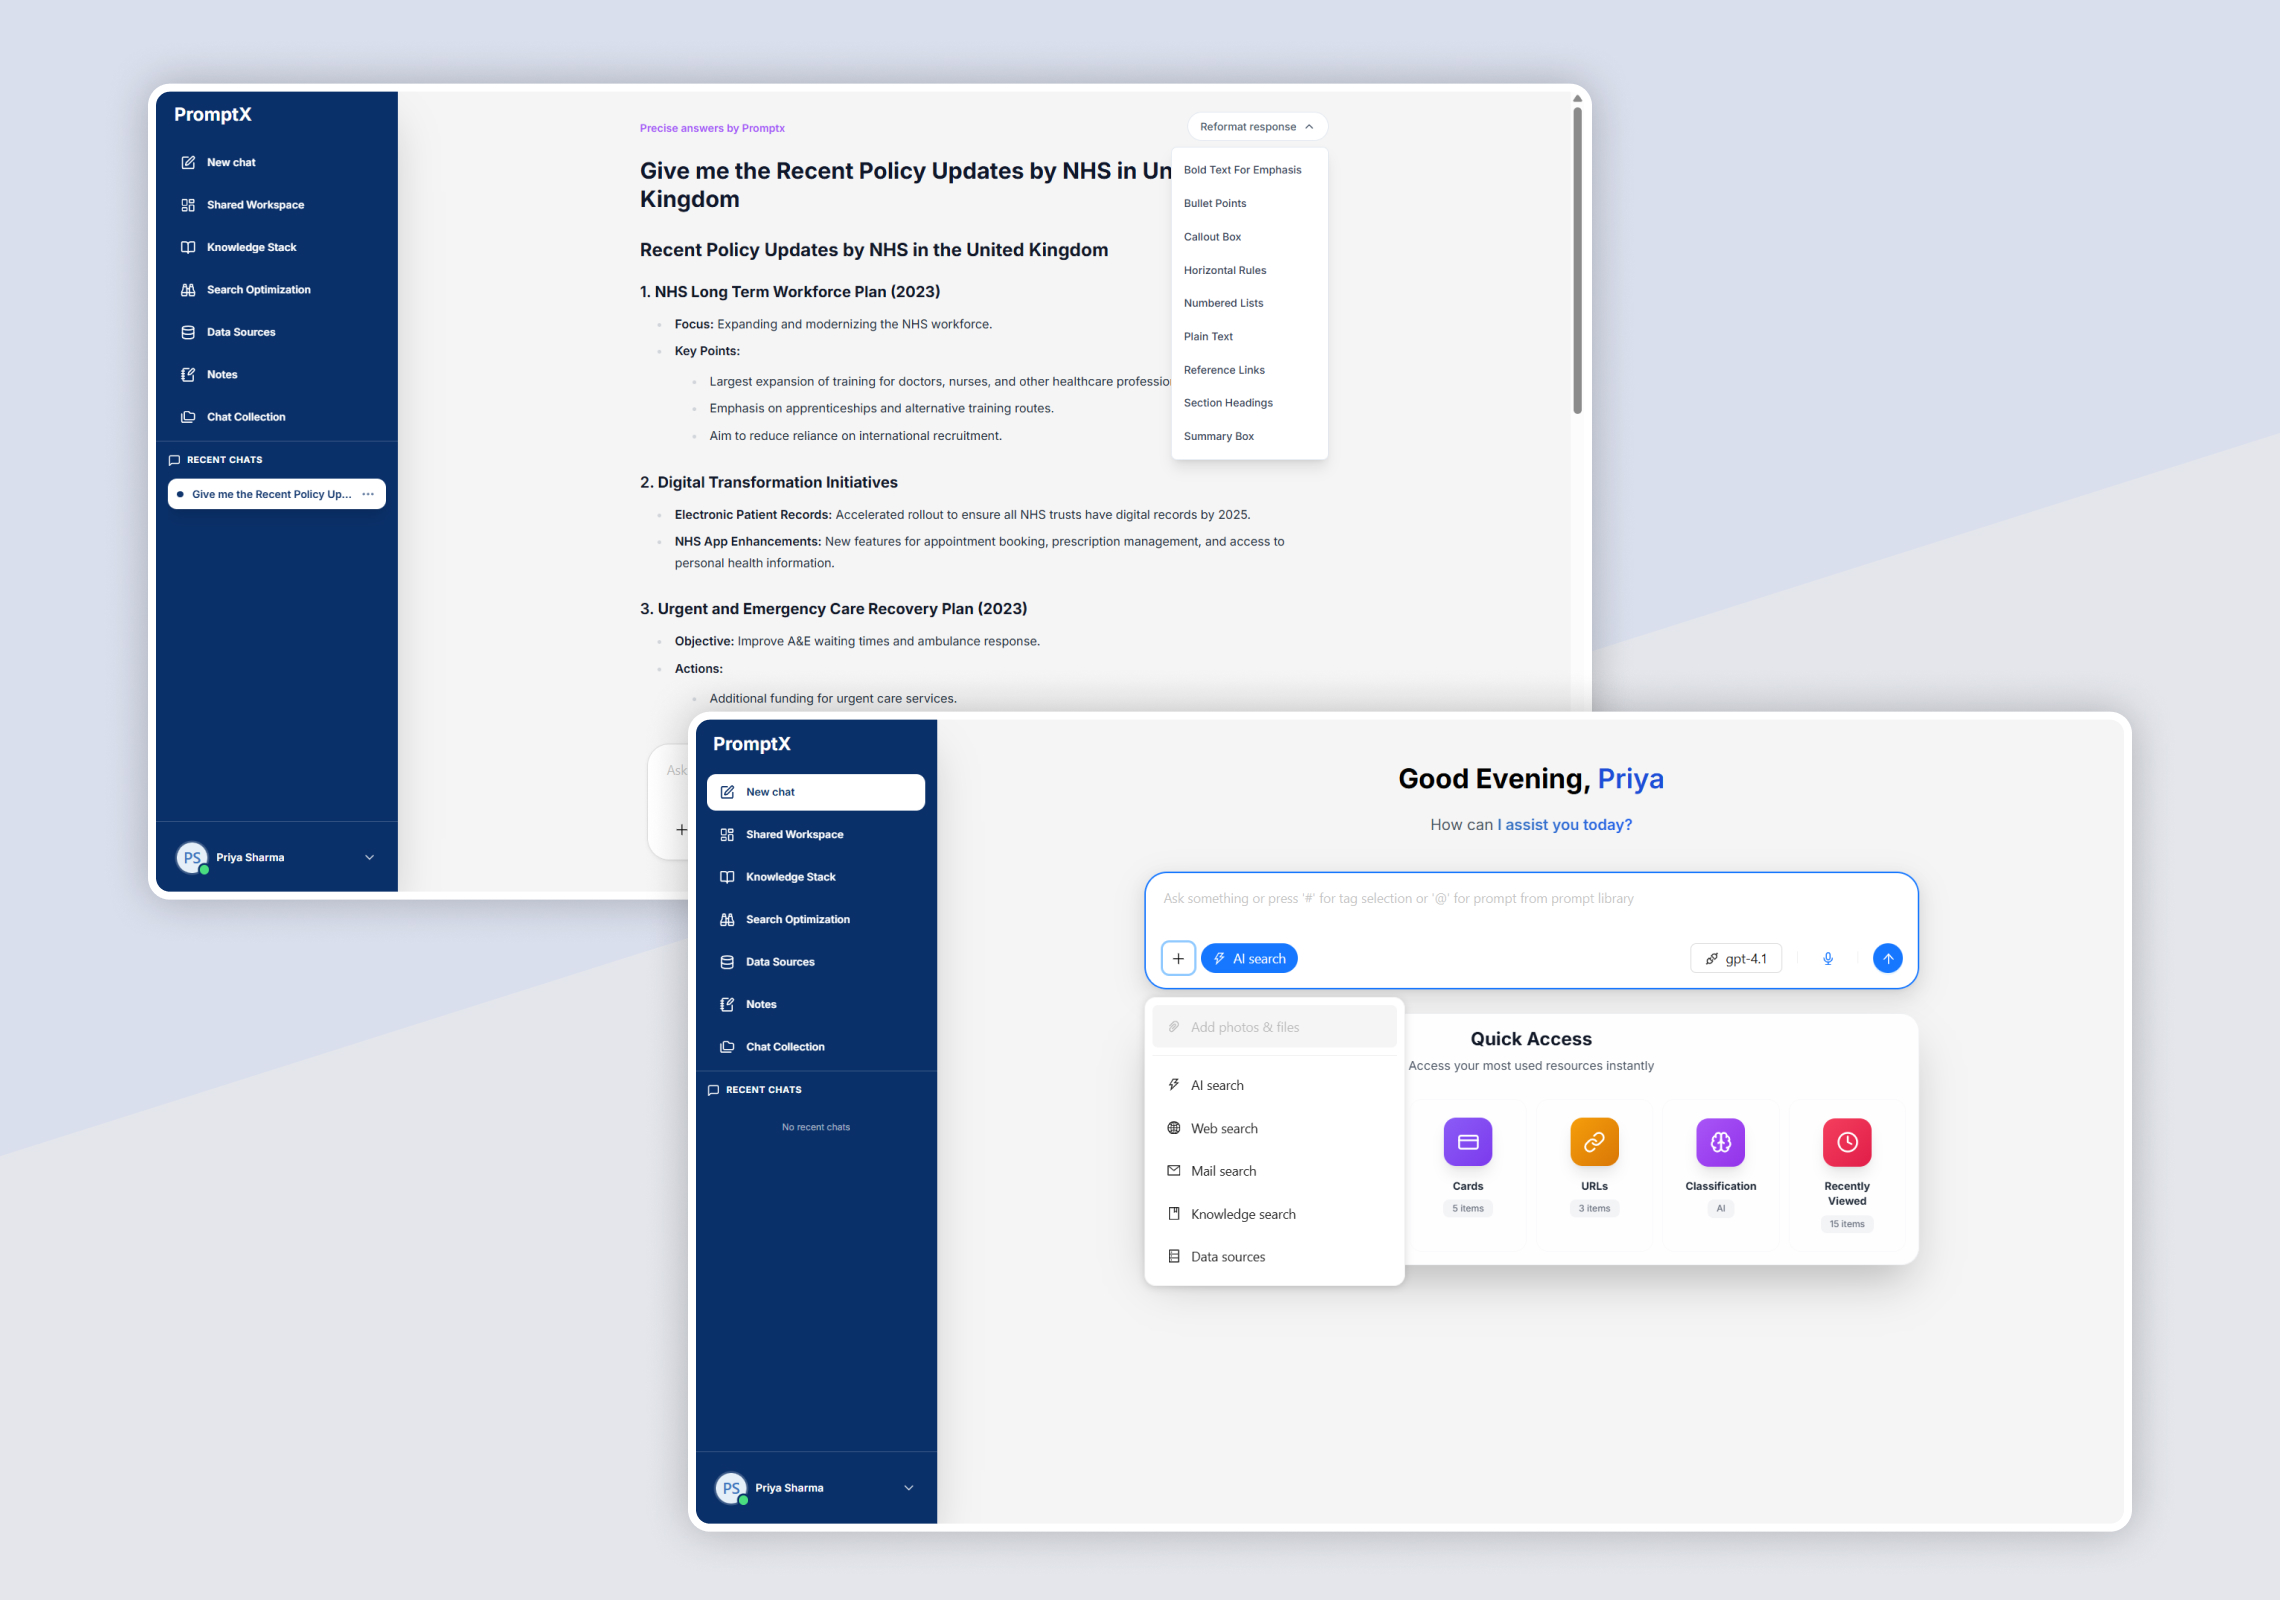The image size is (2280, 1600).
Task: Click New chat in the front sidebar
Action: pyautogui.click(x=815, y=791)
